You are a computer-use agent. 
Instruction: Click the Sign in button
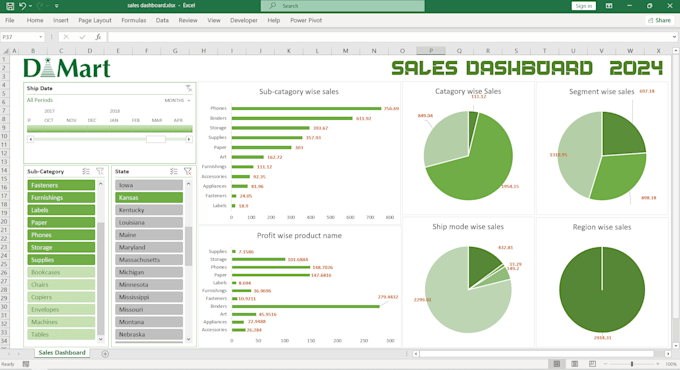(x=584, y=6)
